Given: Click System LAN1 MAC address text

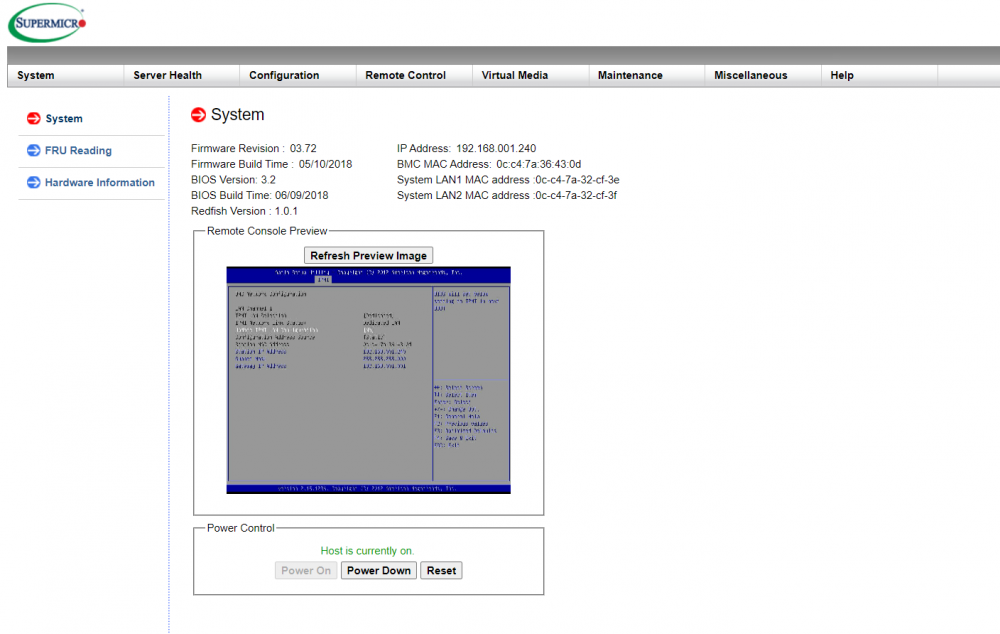Looking at the screenshot, I should pyautogui.click(x=508, y=180).
